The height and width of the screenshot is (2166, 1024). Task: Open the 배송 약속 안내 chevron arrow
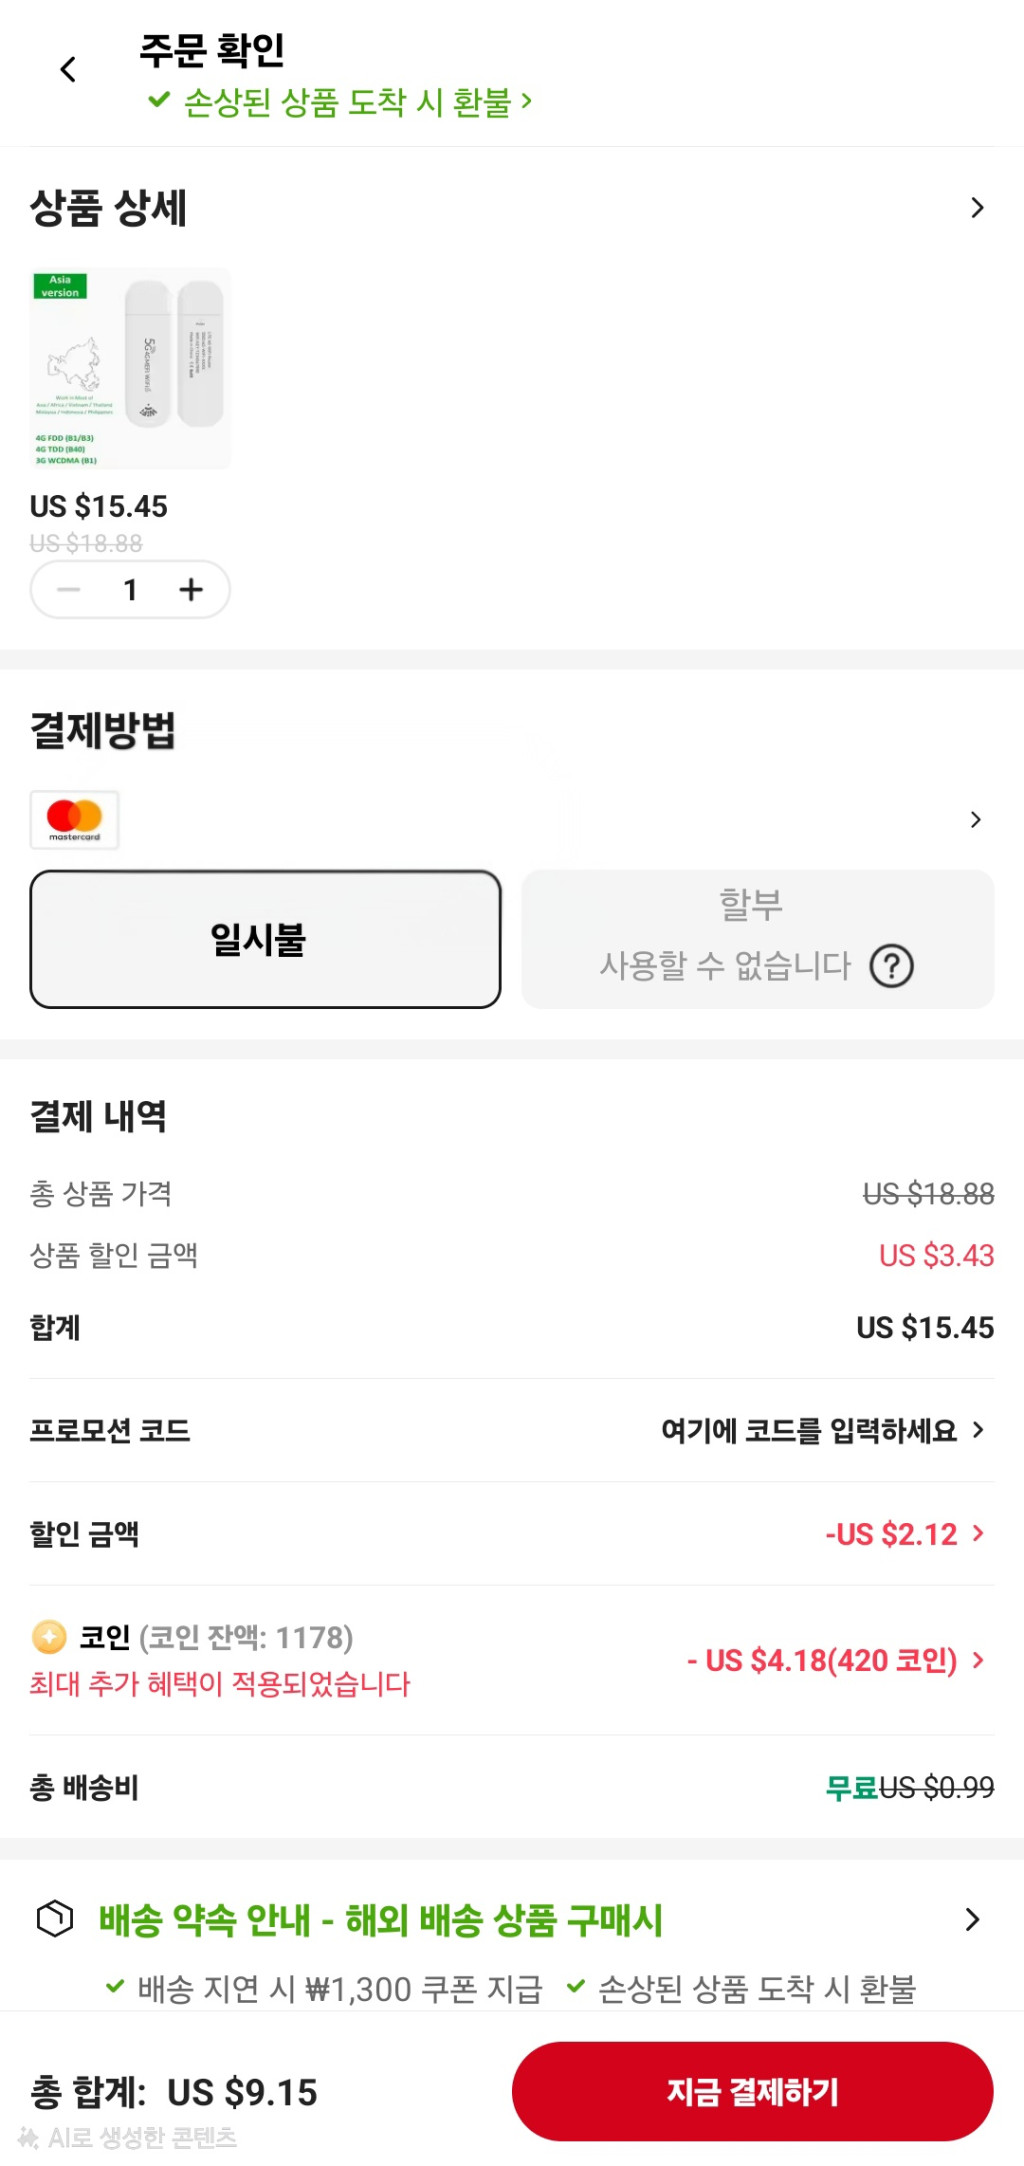click(x=972, y=1919)
